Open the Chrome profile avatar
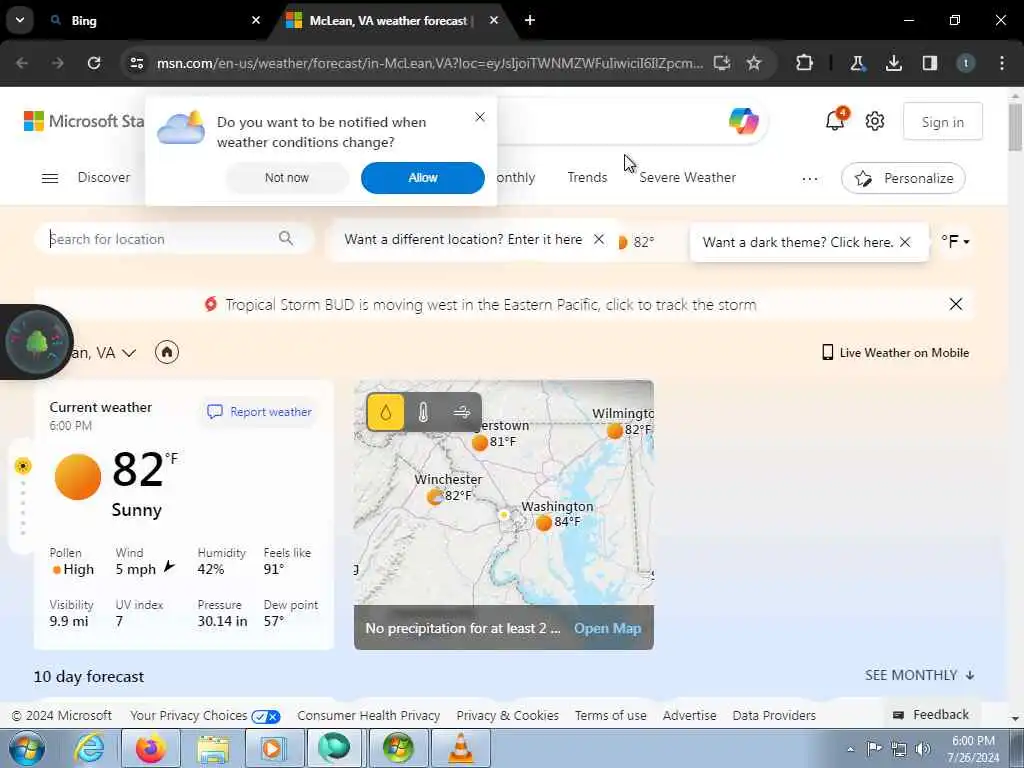The height and width of the screenshot is (768, 1024). 966,63
